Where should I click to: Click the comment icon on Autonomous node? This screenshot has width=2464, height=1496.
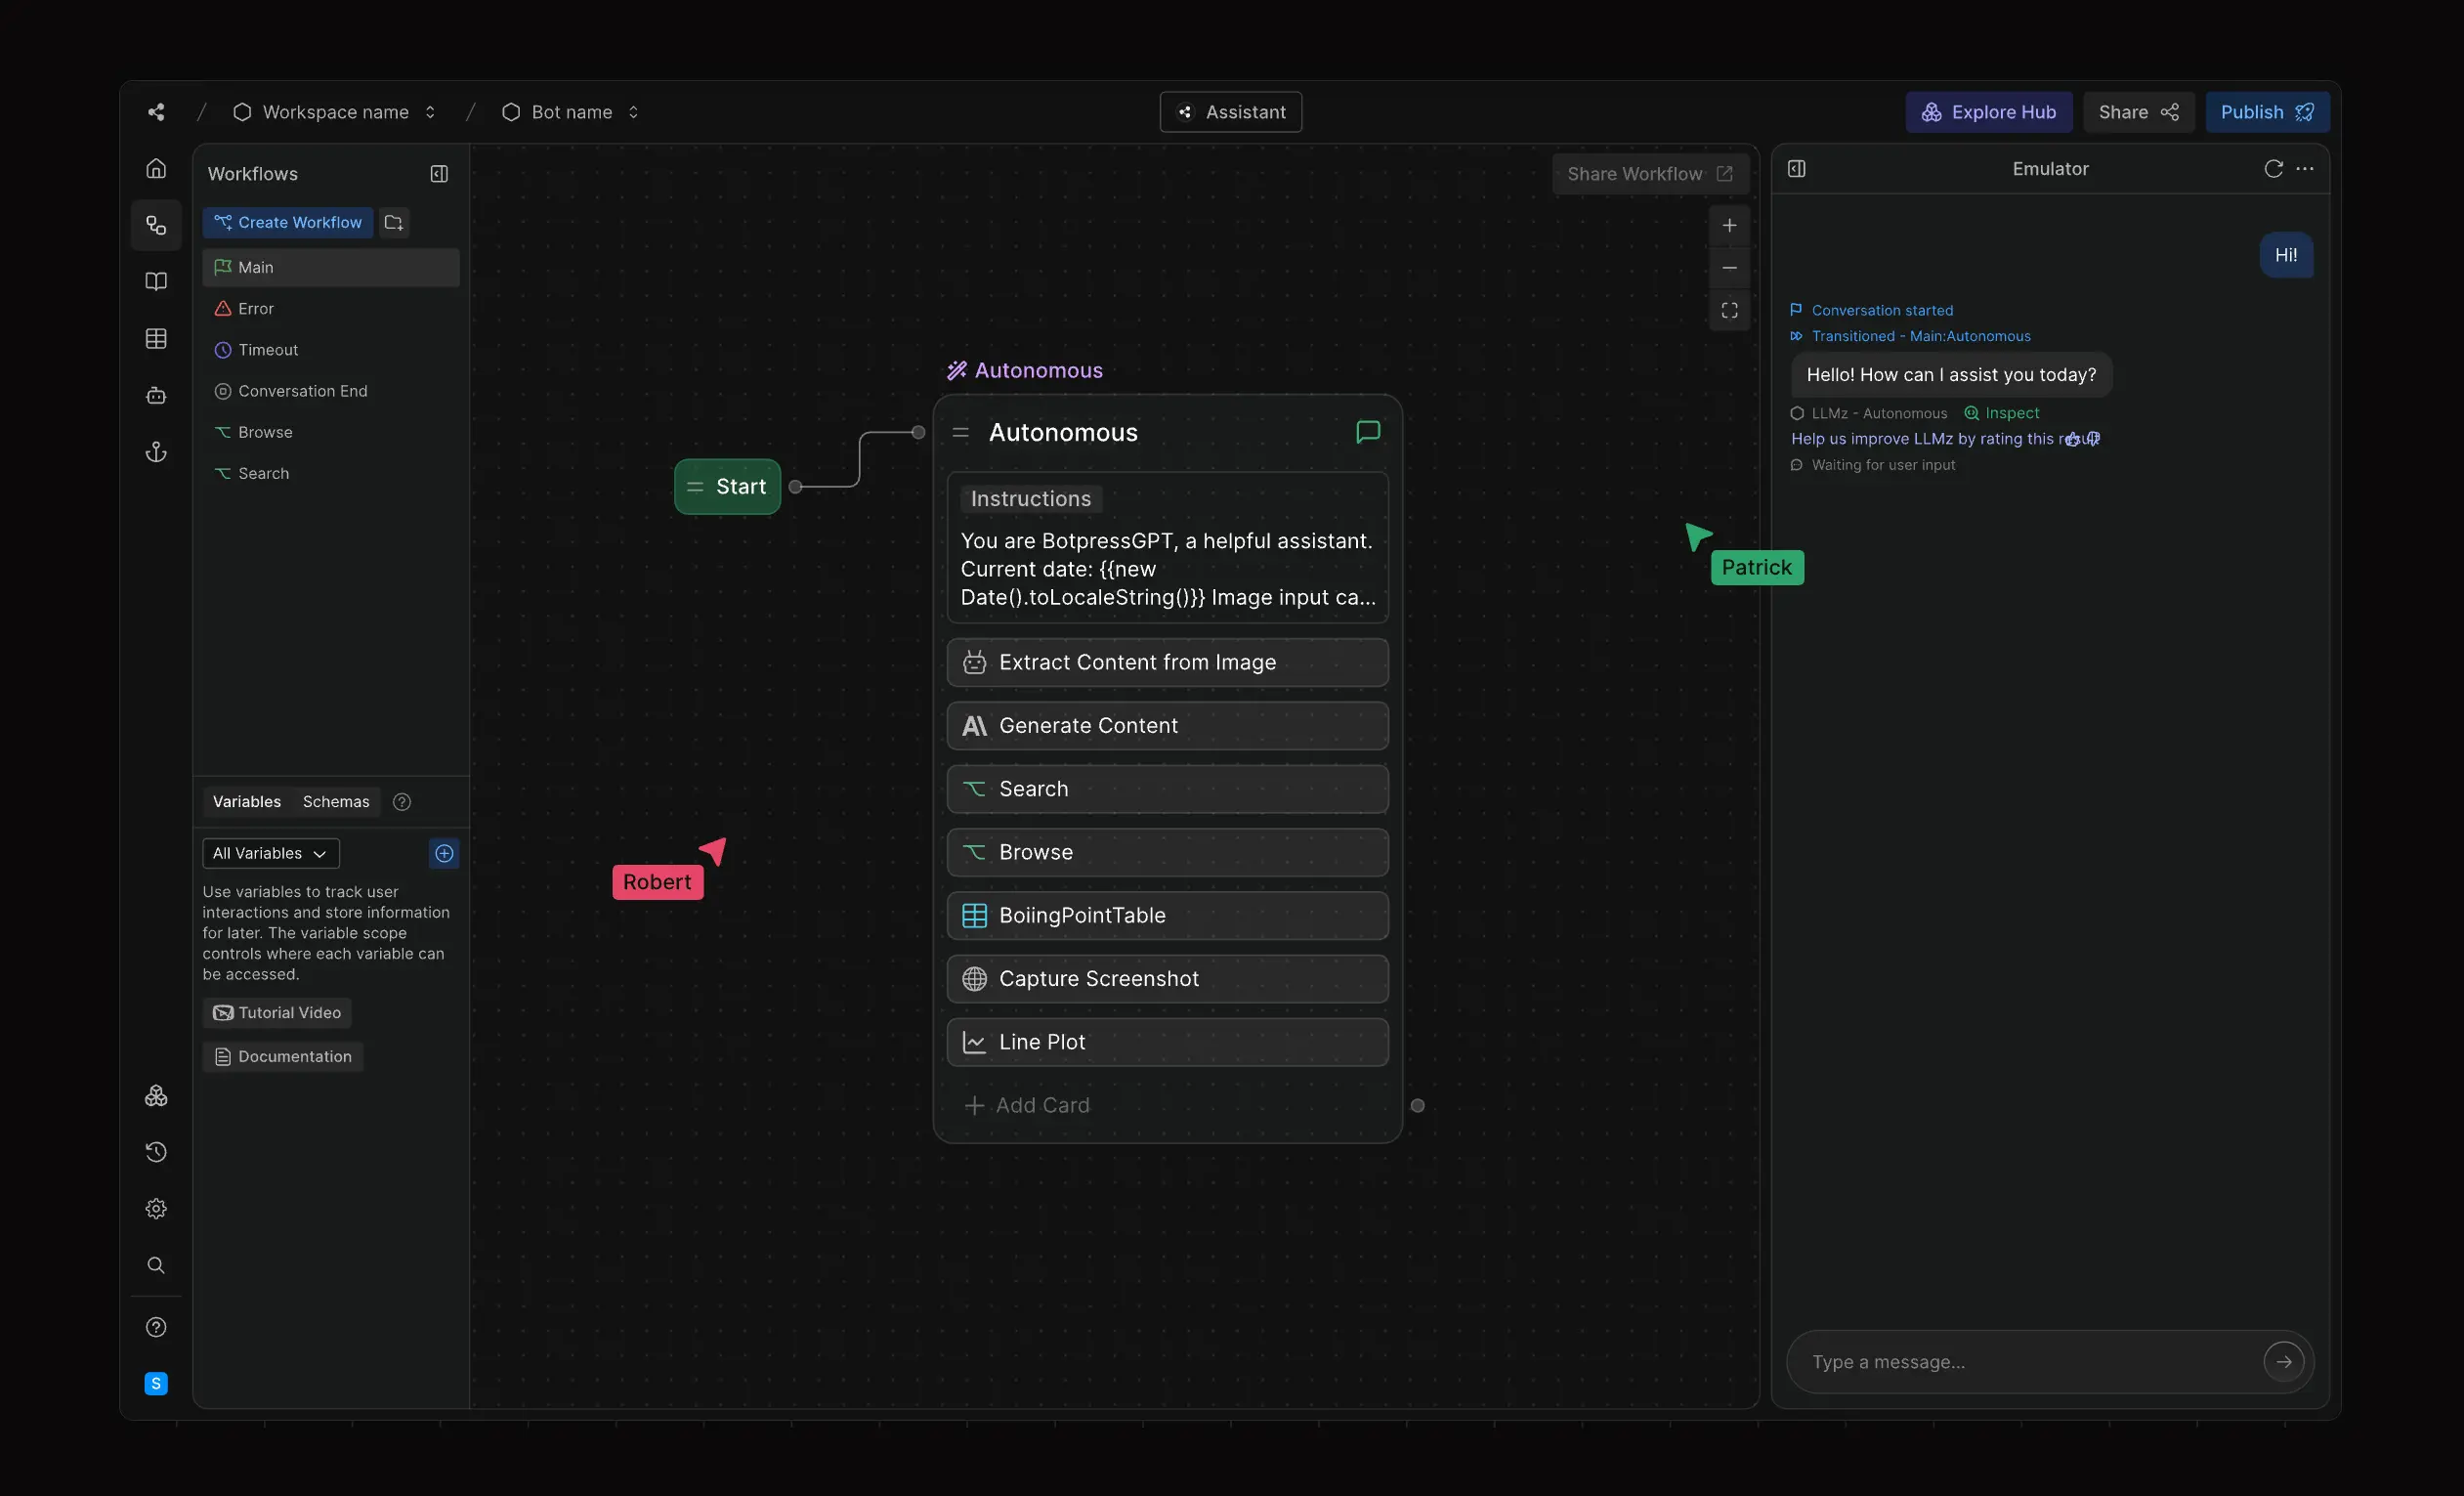click(1367, 432)
